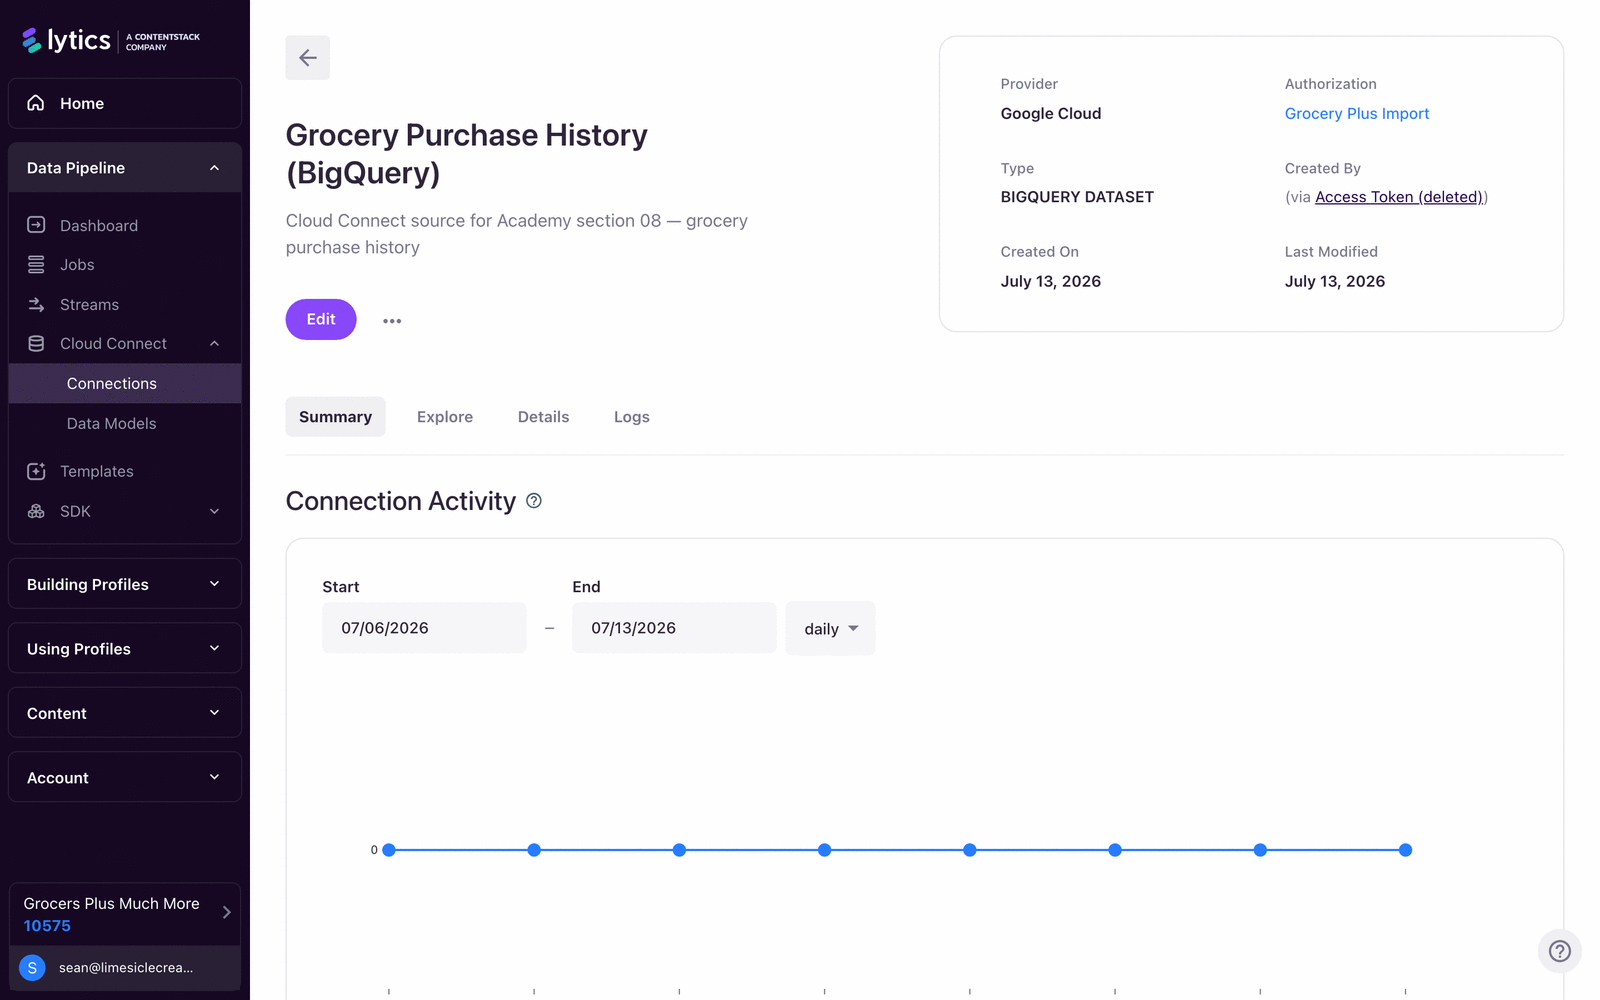Open the daily interval dropdown
This screenshot has height=1000, width=1600.
(830, 628)
